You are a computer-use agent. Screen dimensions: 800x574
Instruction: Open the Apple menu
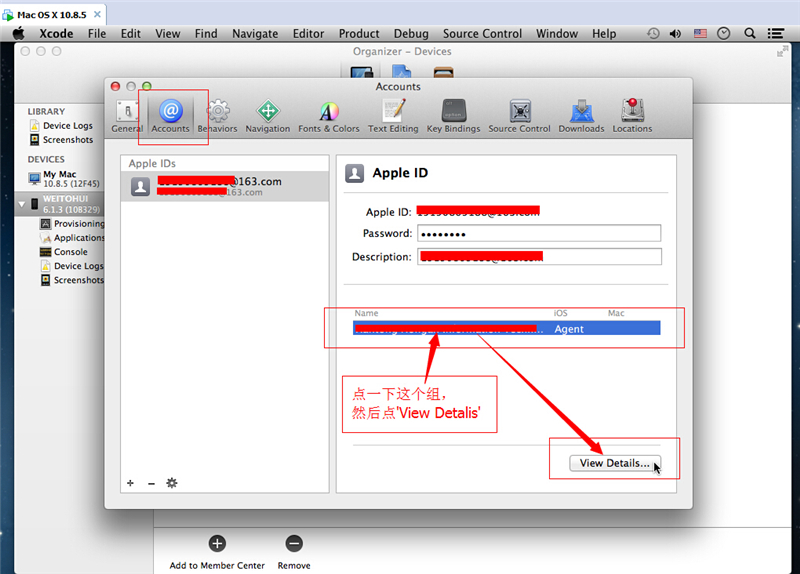tap(19, 34)
